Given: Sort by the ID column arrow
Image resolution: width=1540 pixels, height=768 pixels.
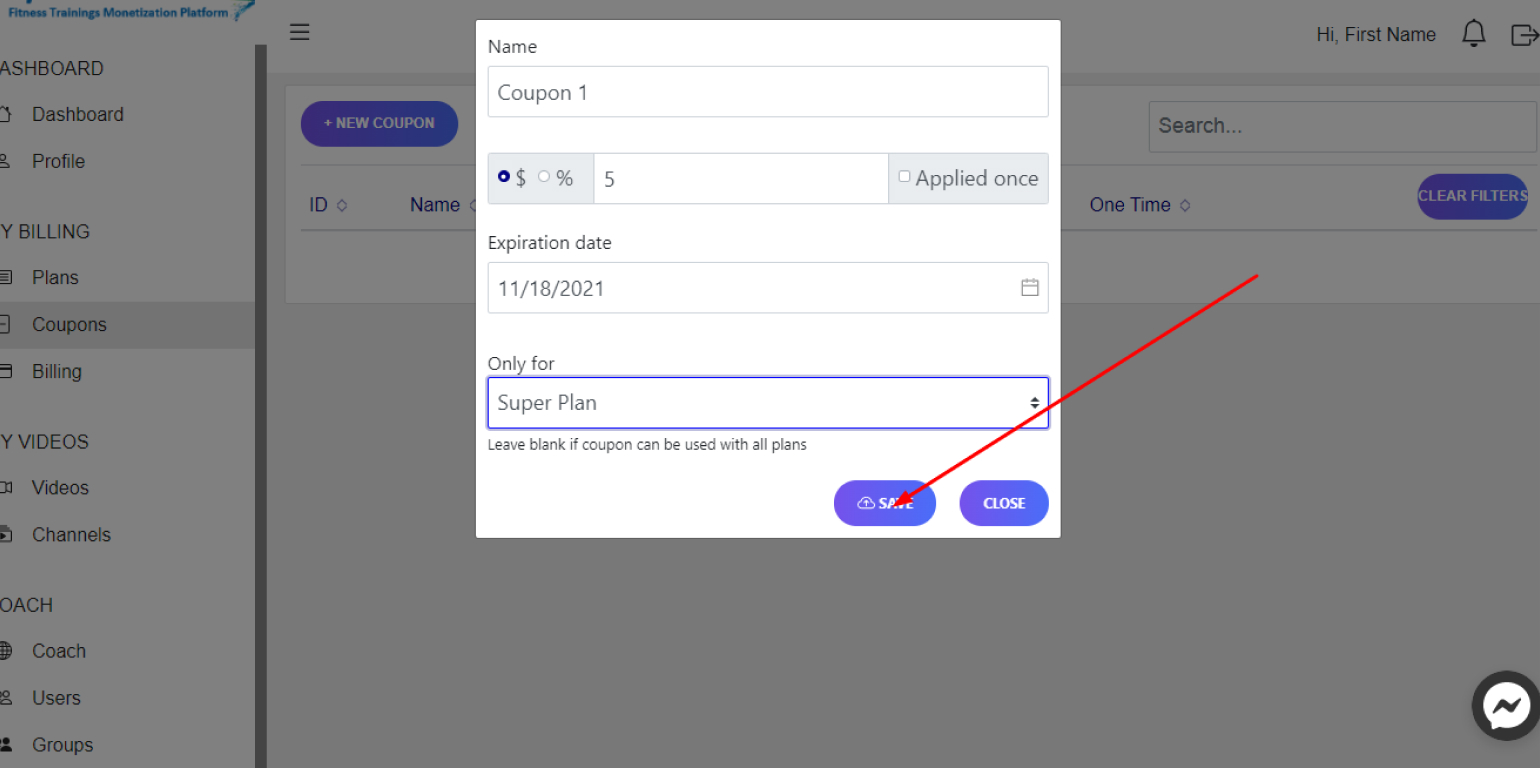Looking at the screenshot, I should tap(342, 205).
